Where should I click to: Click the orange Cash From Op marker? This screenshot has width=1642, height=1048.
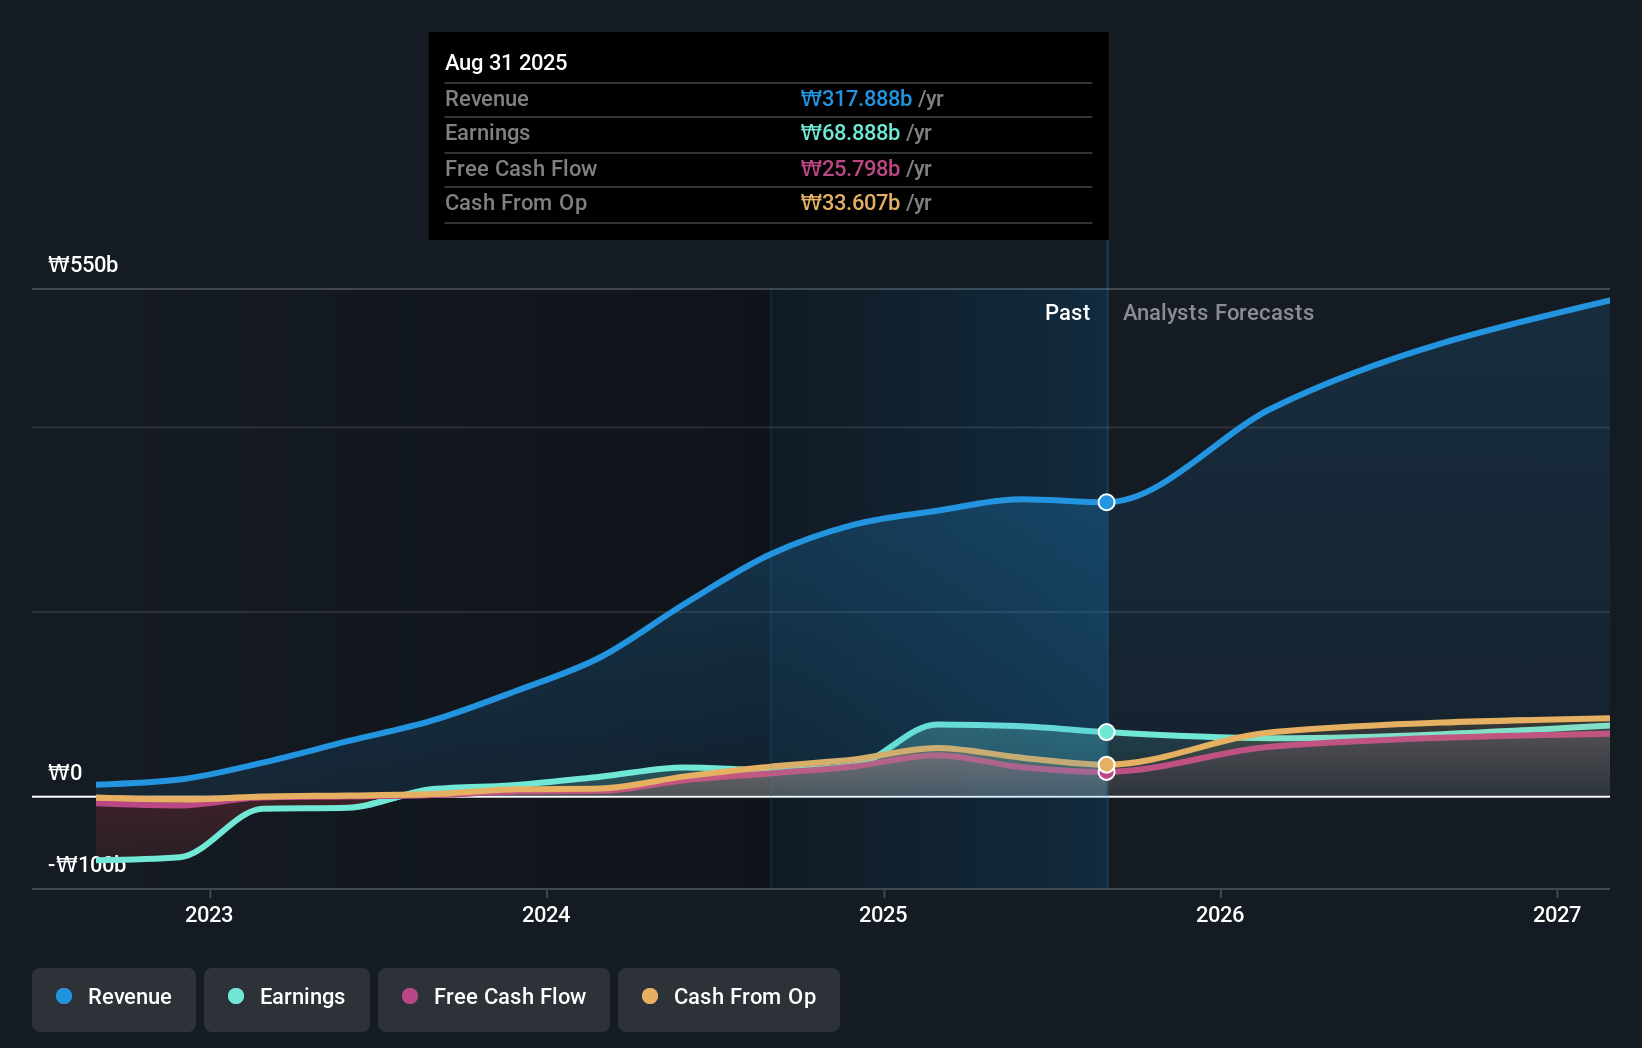(x=1106, y=763)
